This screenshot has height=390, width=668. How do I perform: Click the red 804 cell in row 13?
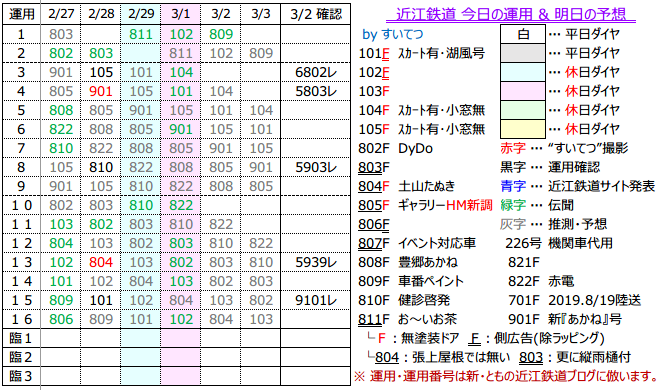[x=101, y=262]
